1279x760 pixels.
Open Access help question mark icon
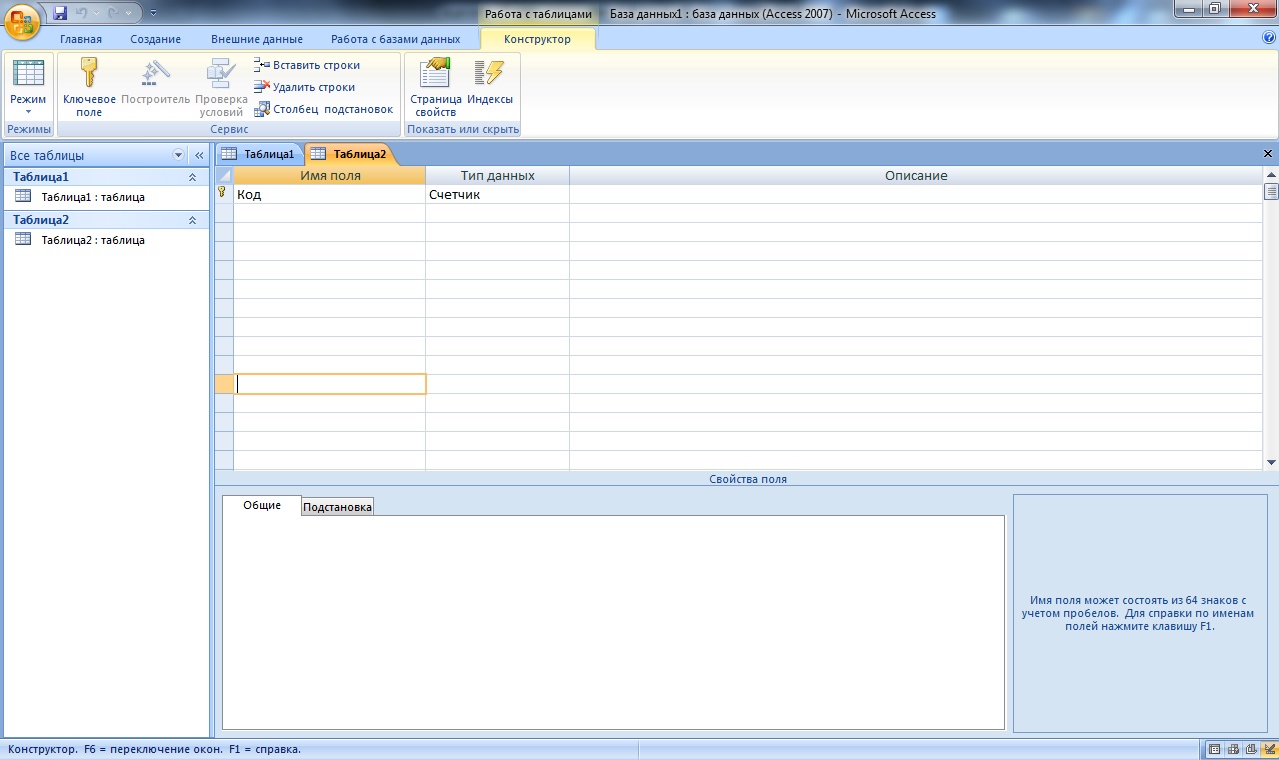pyautogui.click(x=1269, y=38)
